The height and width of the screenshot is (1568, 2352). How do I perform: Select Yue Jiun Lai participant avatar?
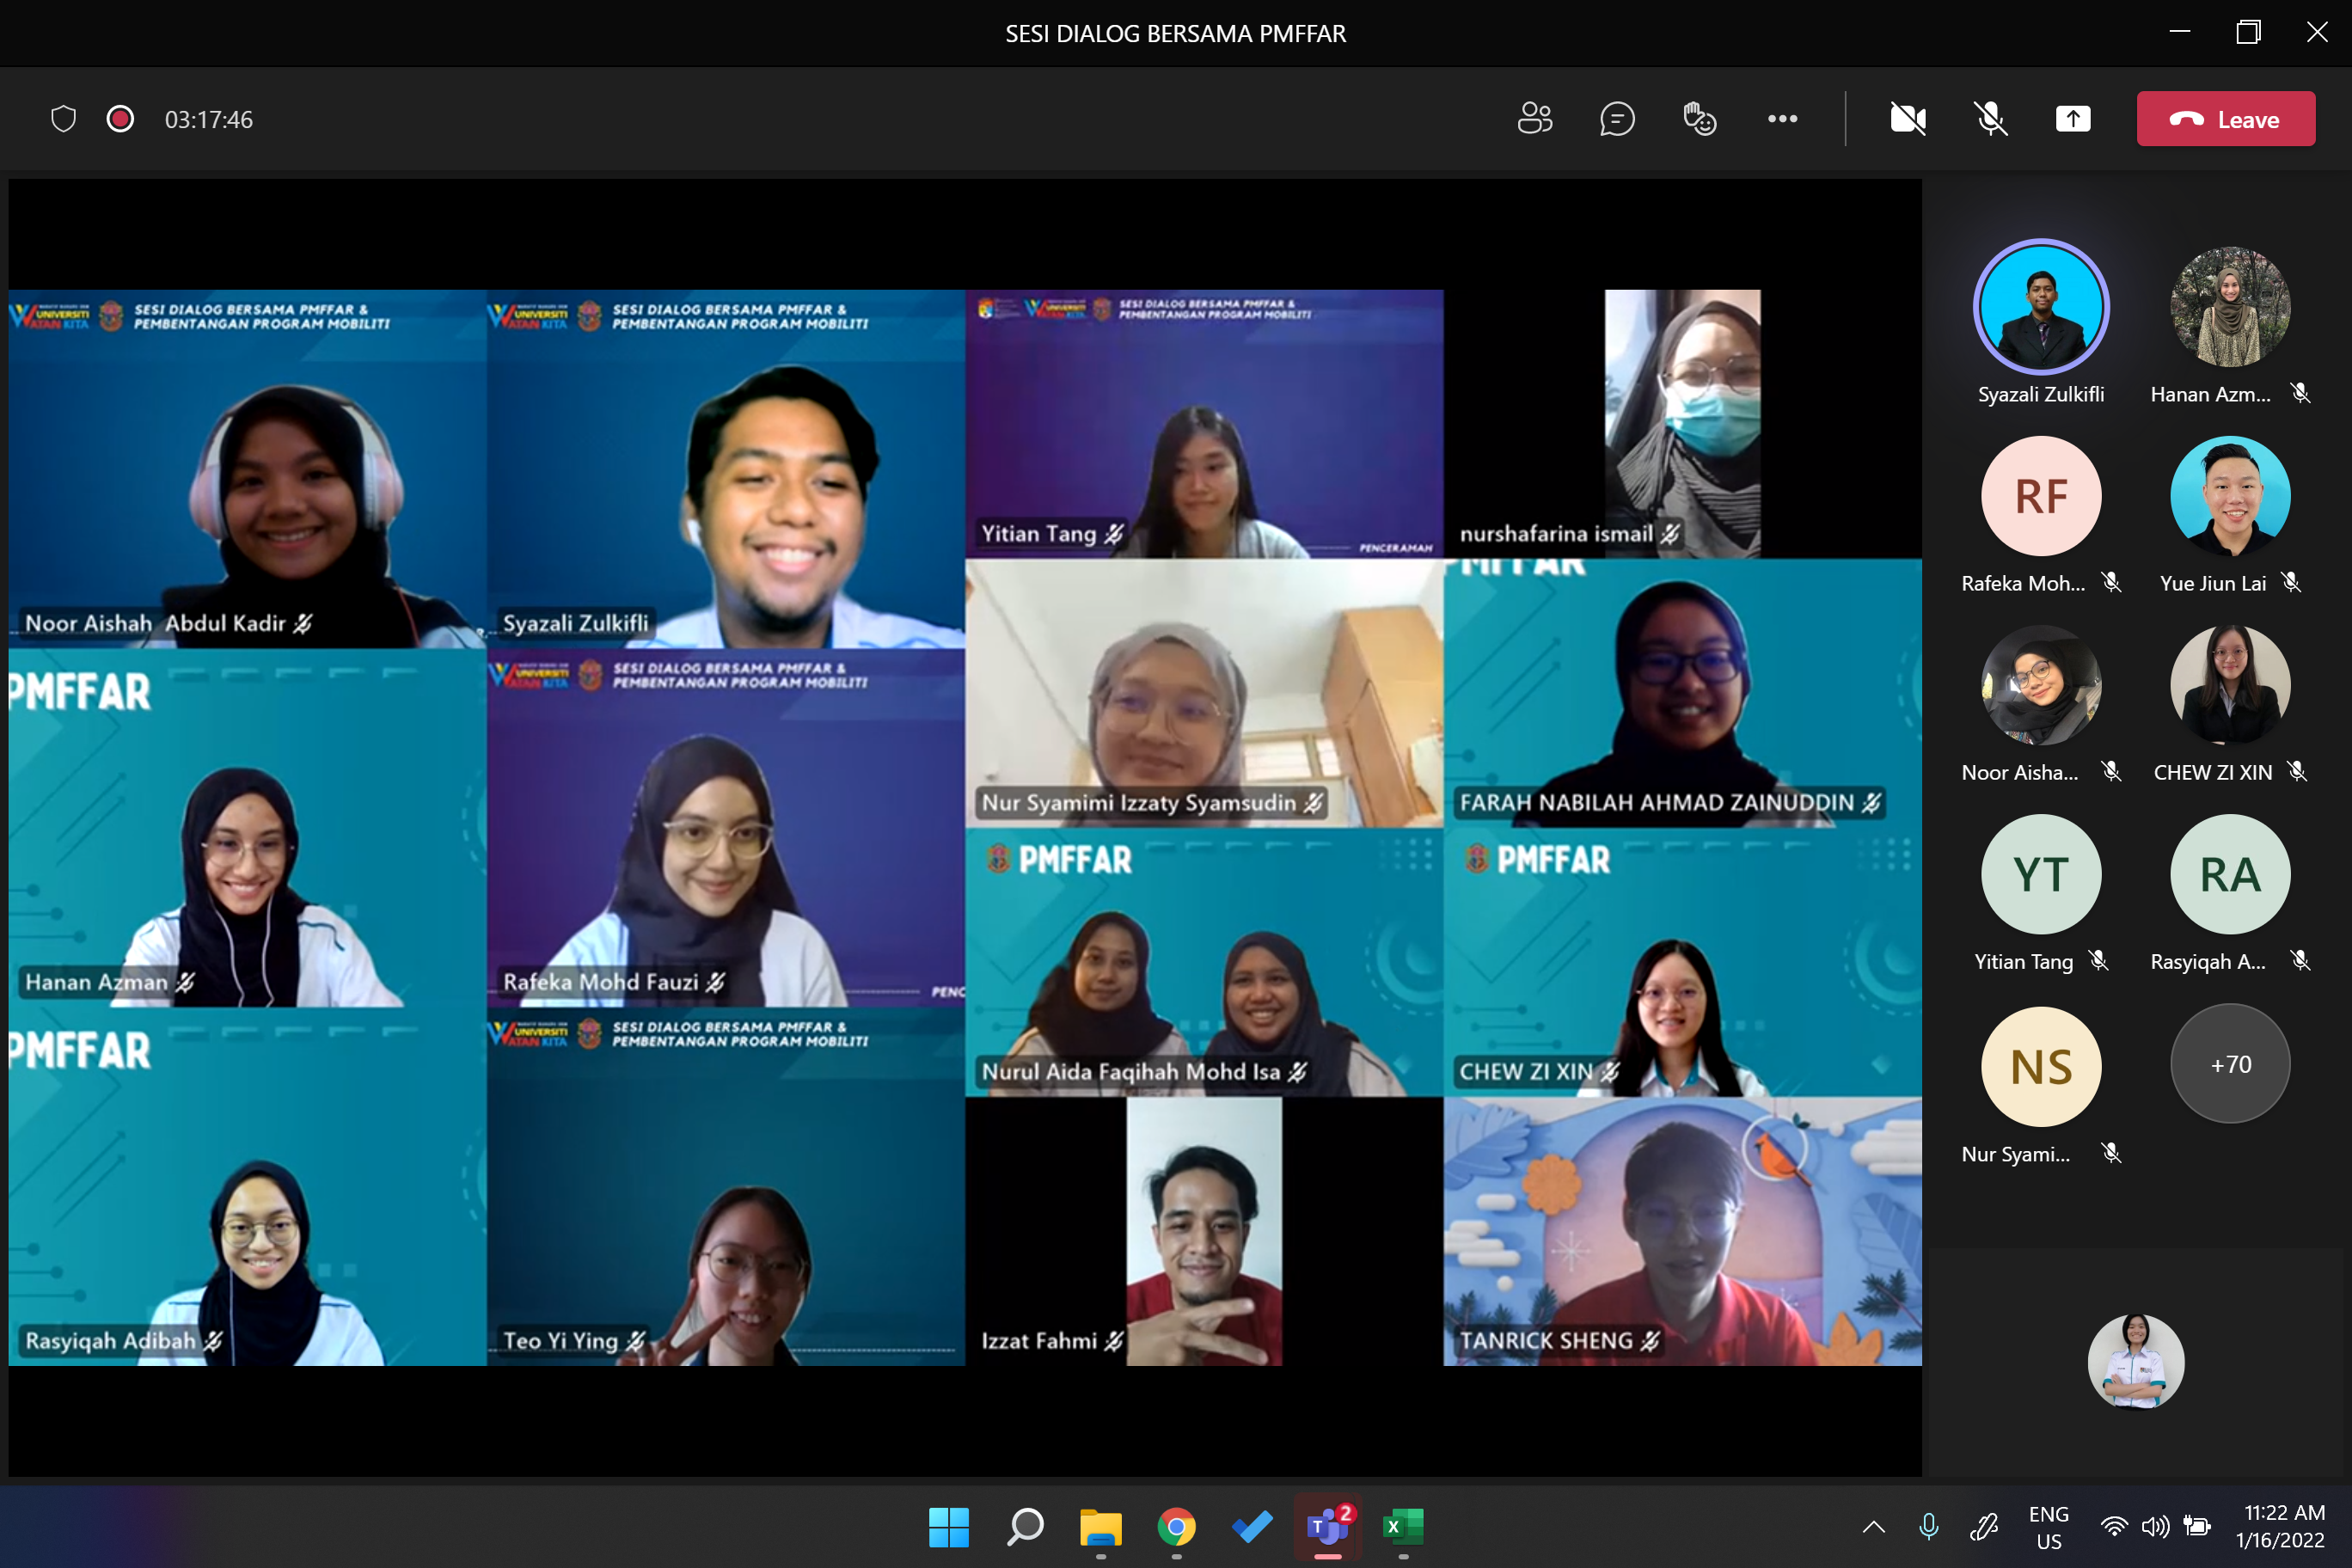[2229, 496]
